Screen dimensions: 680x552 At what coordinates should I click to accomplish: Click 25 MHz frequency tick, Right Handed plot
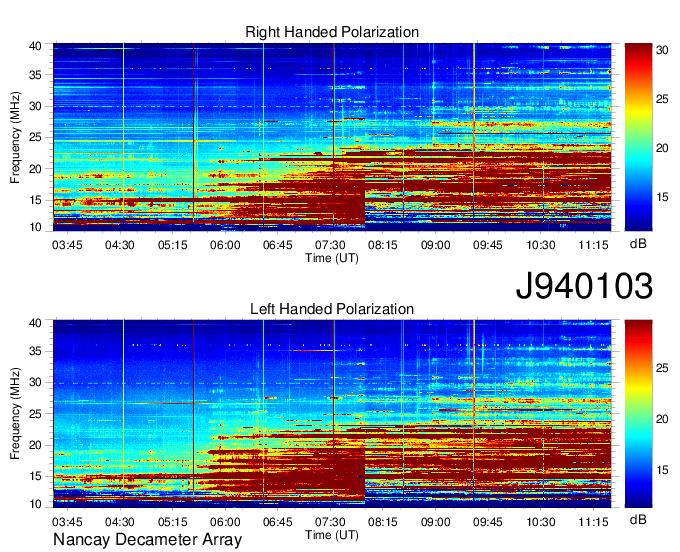tap(35, 137)
